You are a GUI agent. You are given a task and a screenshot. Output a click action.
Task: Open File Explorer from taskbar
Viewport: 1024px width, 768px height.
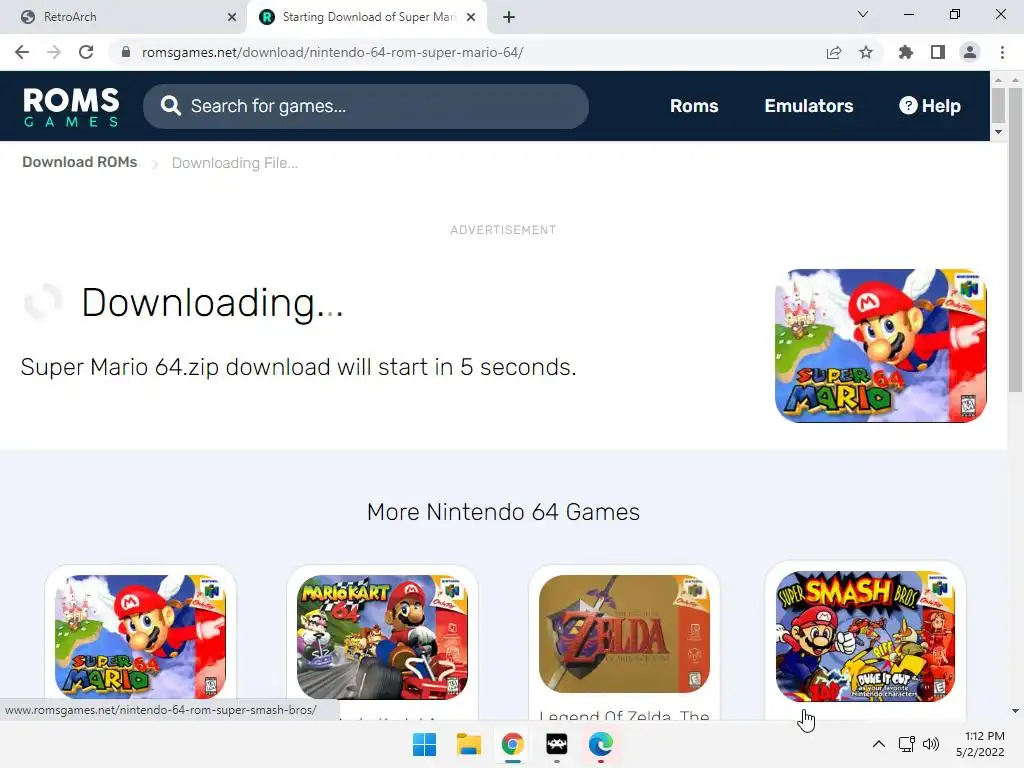[x=468, y=744]
